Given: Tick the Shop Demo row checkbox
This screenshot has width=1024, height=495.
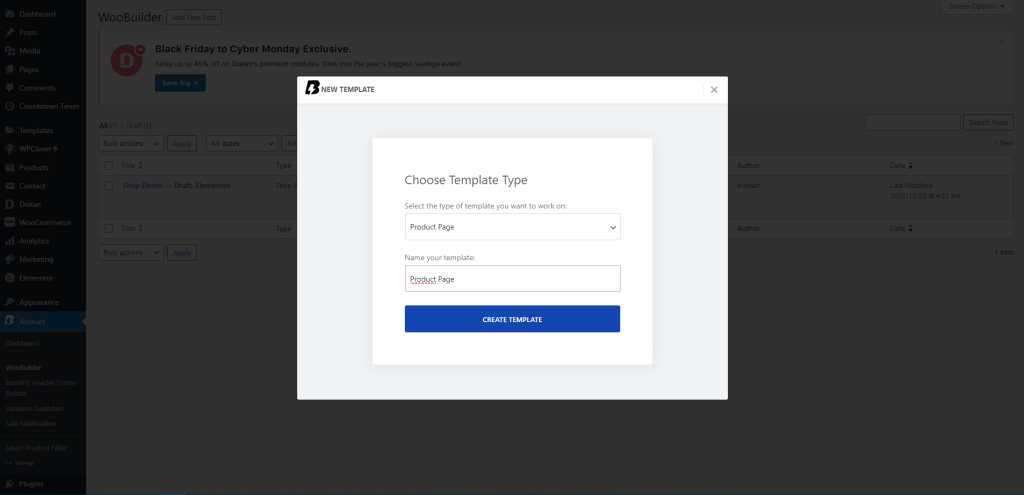Looking at the screenshot, I should [x=108, y=185].
